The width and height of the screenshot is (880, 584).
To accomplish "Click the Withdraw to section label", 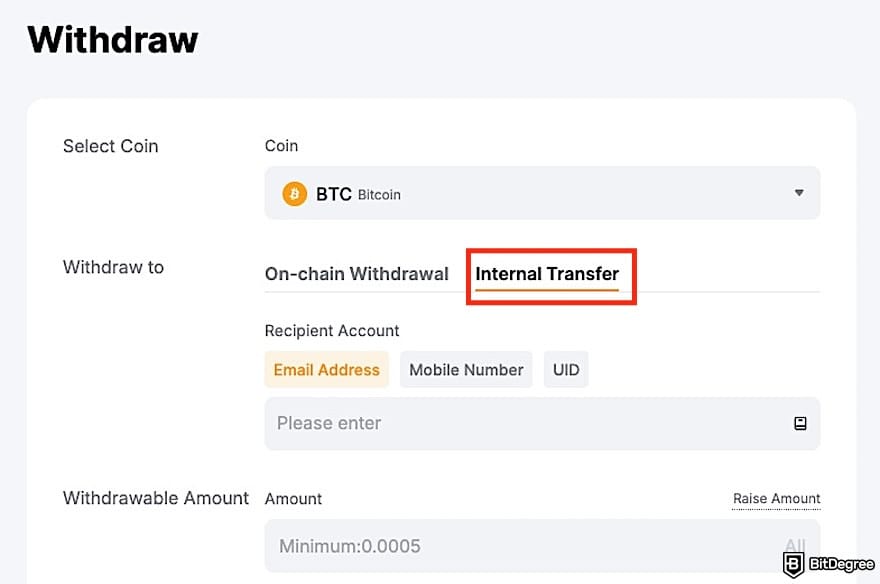I will point(113,267).
